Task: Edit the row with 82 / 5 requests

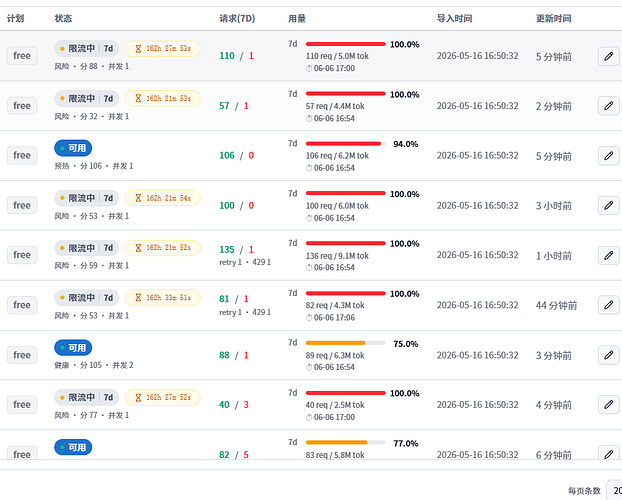Action: (609, 454)
